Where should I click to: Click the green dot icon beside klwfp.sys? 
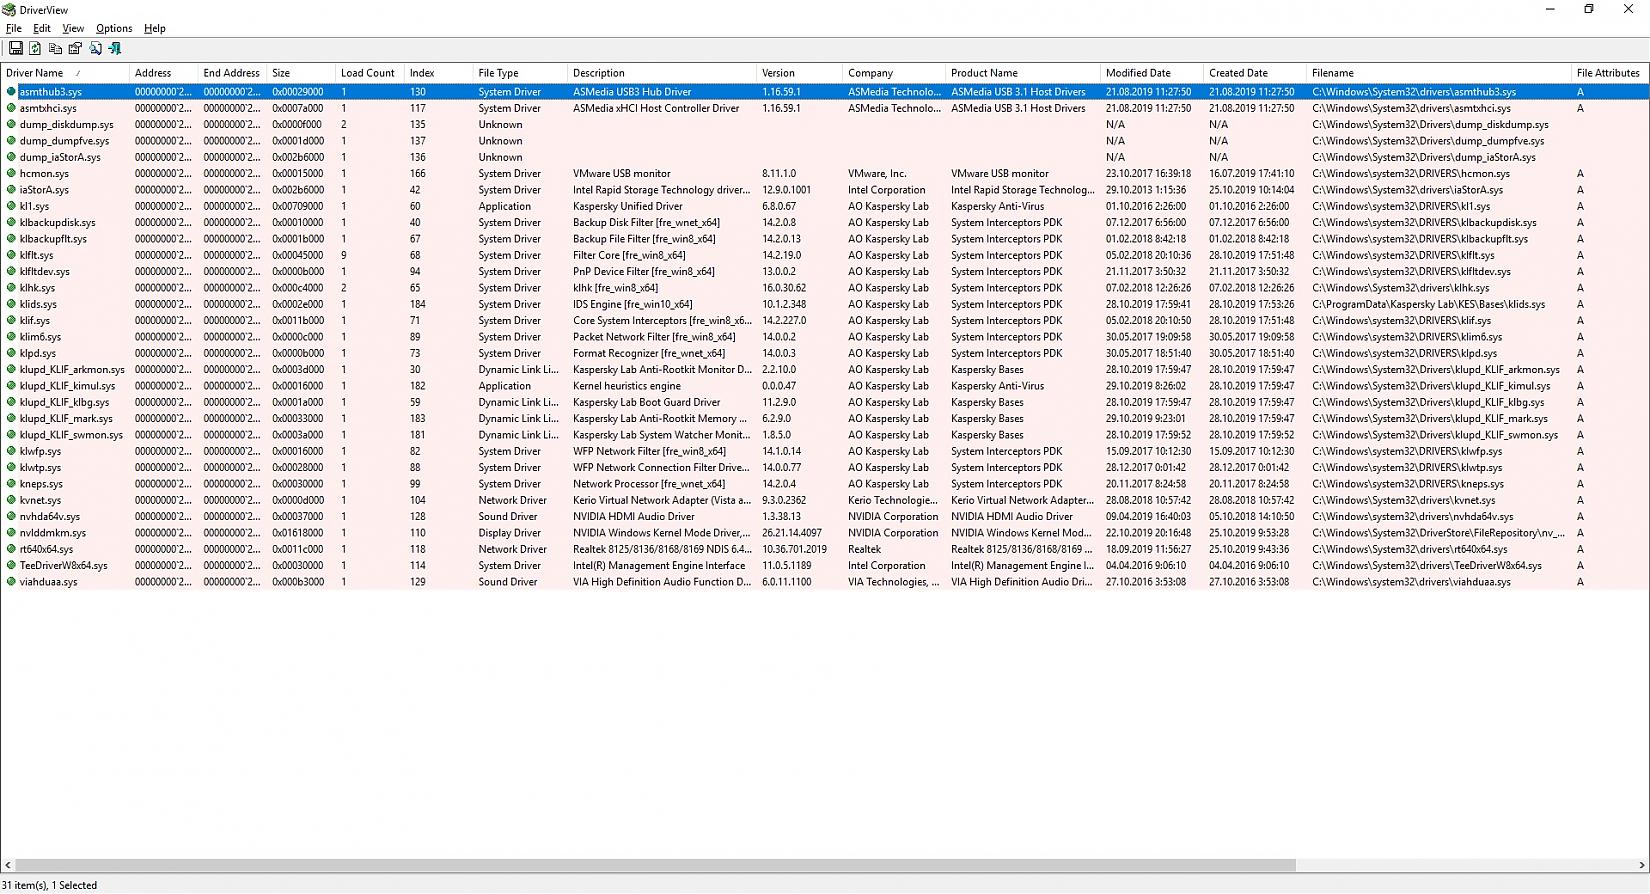point(11,451)
